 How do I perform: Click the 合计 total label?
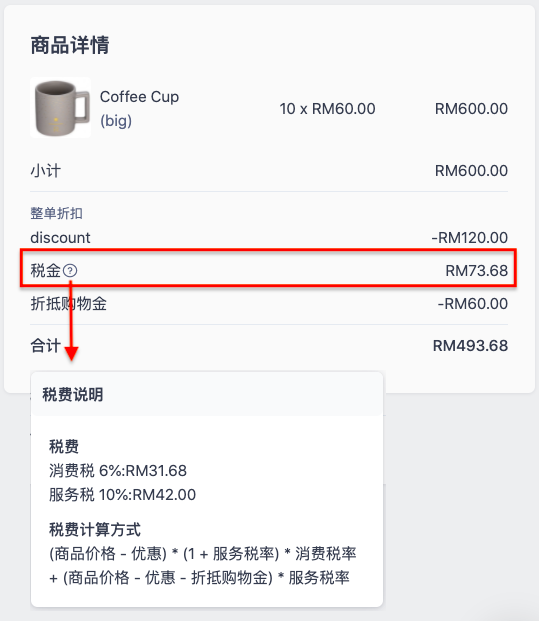[x=46, y=345]
